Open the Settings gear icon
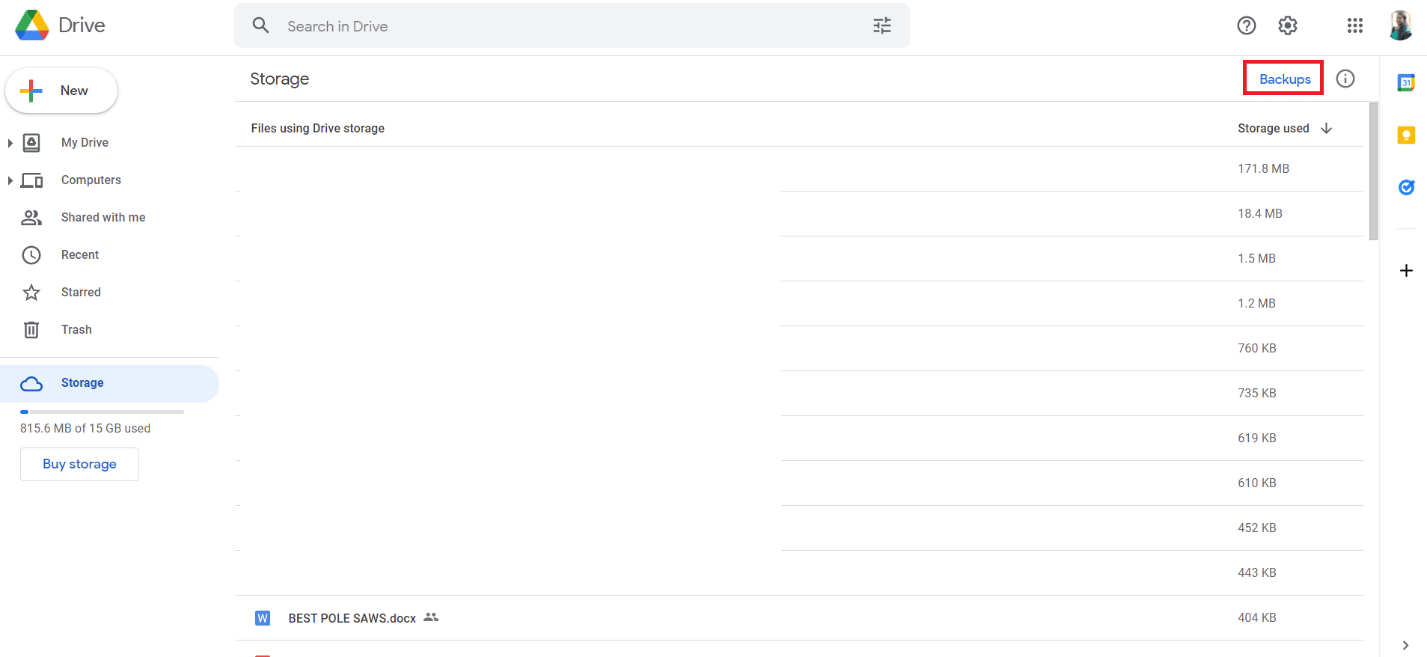Image resolution: width=1427 pixels, height=657 pixels. (1288, 26)
